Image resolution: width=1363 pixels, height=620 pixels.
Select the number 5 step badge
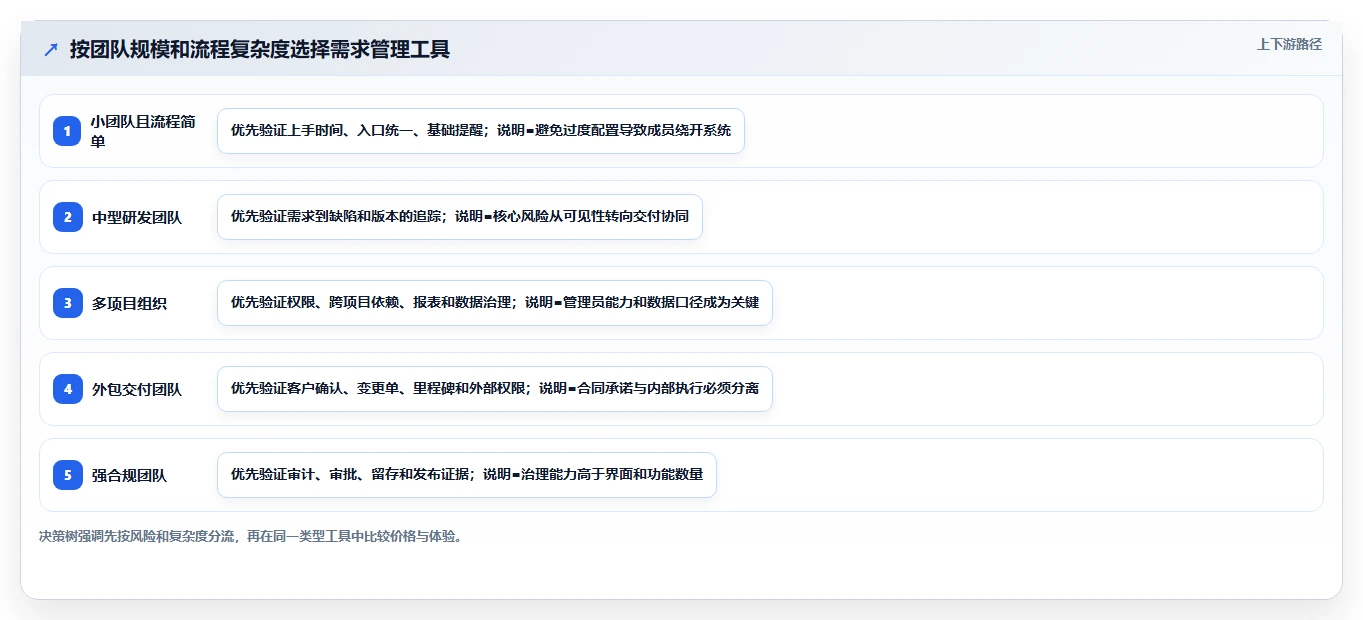67,475
